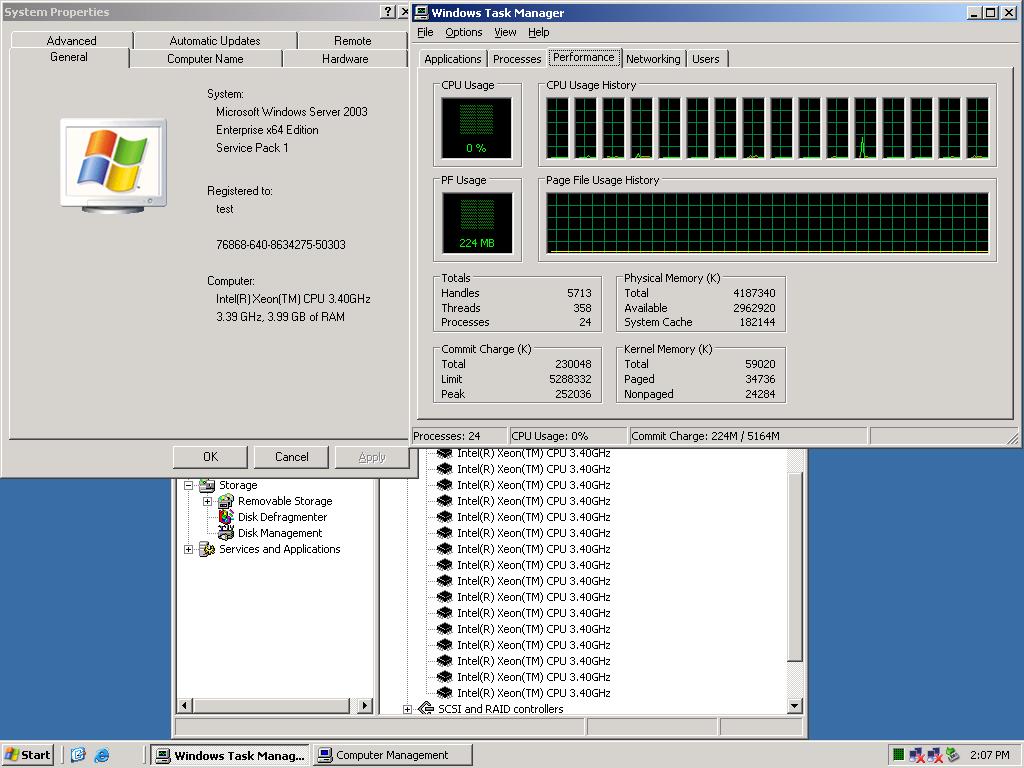
Task: Select the Disk Management icon
Action: [226, 533]
